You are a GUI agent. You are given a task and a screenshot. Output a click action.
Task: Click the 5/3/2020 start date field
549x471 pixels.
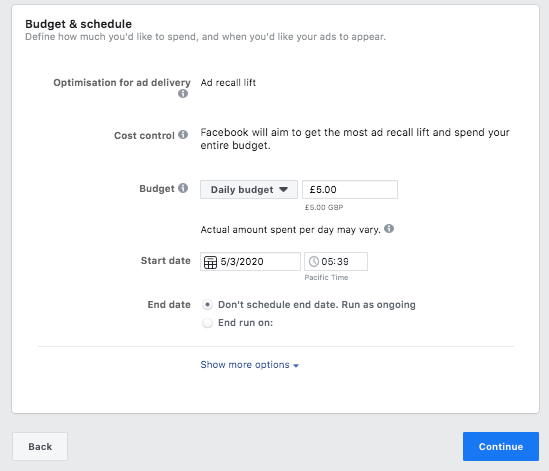250,262
